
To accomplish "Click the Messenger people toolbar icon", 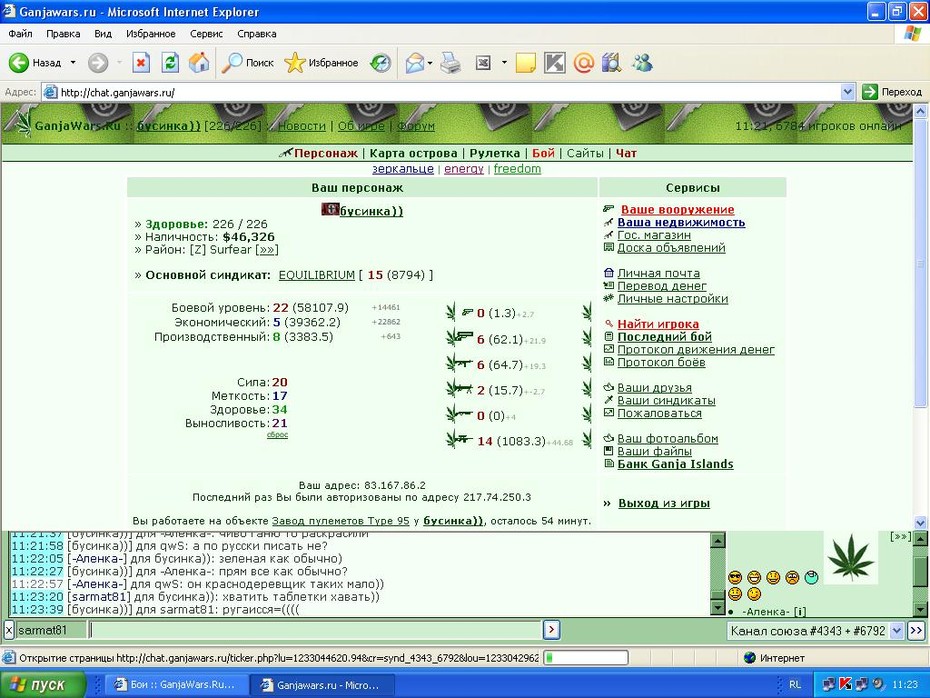I will click(x=642, y=62).
